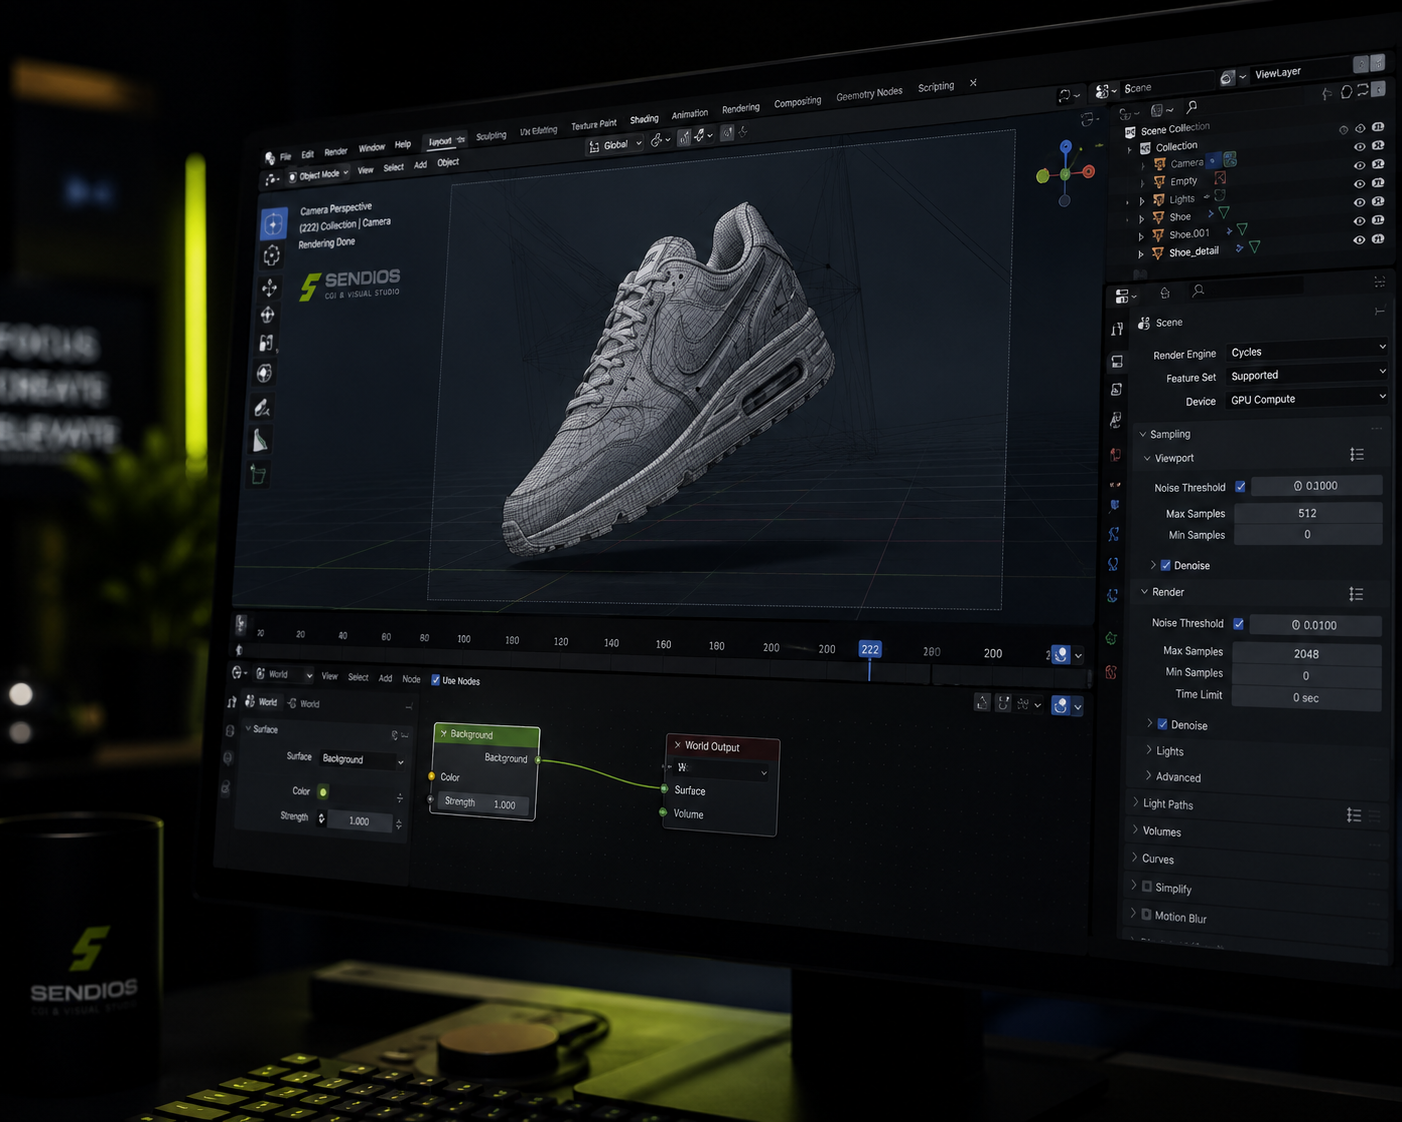Click the timeline frame 222 marker
Screen dimensions: 1402x1122
pos(870,649)
